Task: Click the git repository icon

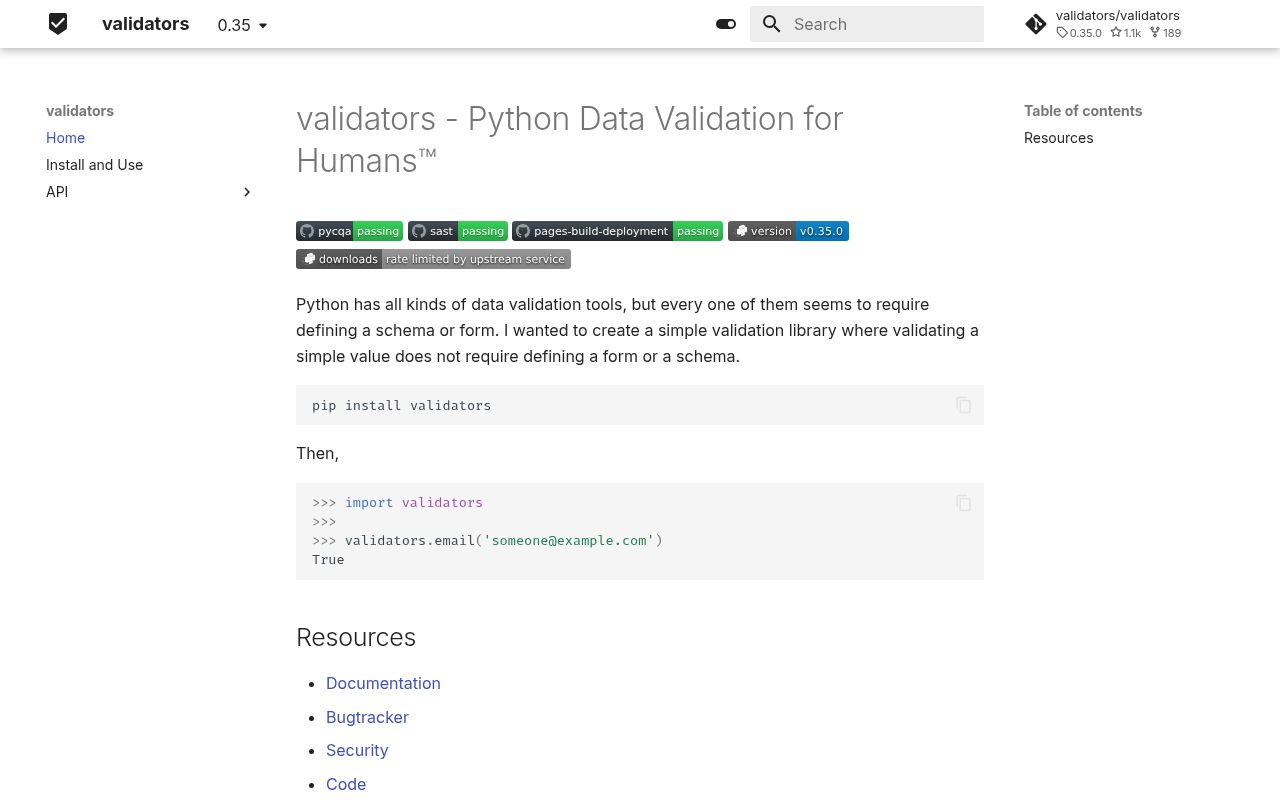Action: 1036,24
